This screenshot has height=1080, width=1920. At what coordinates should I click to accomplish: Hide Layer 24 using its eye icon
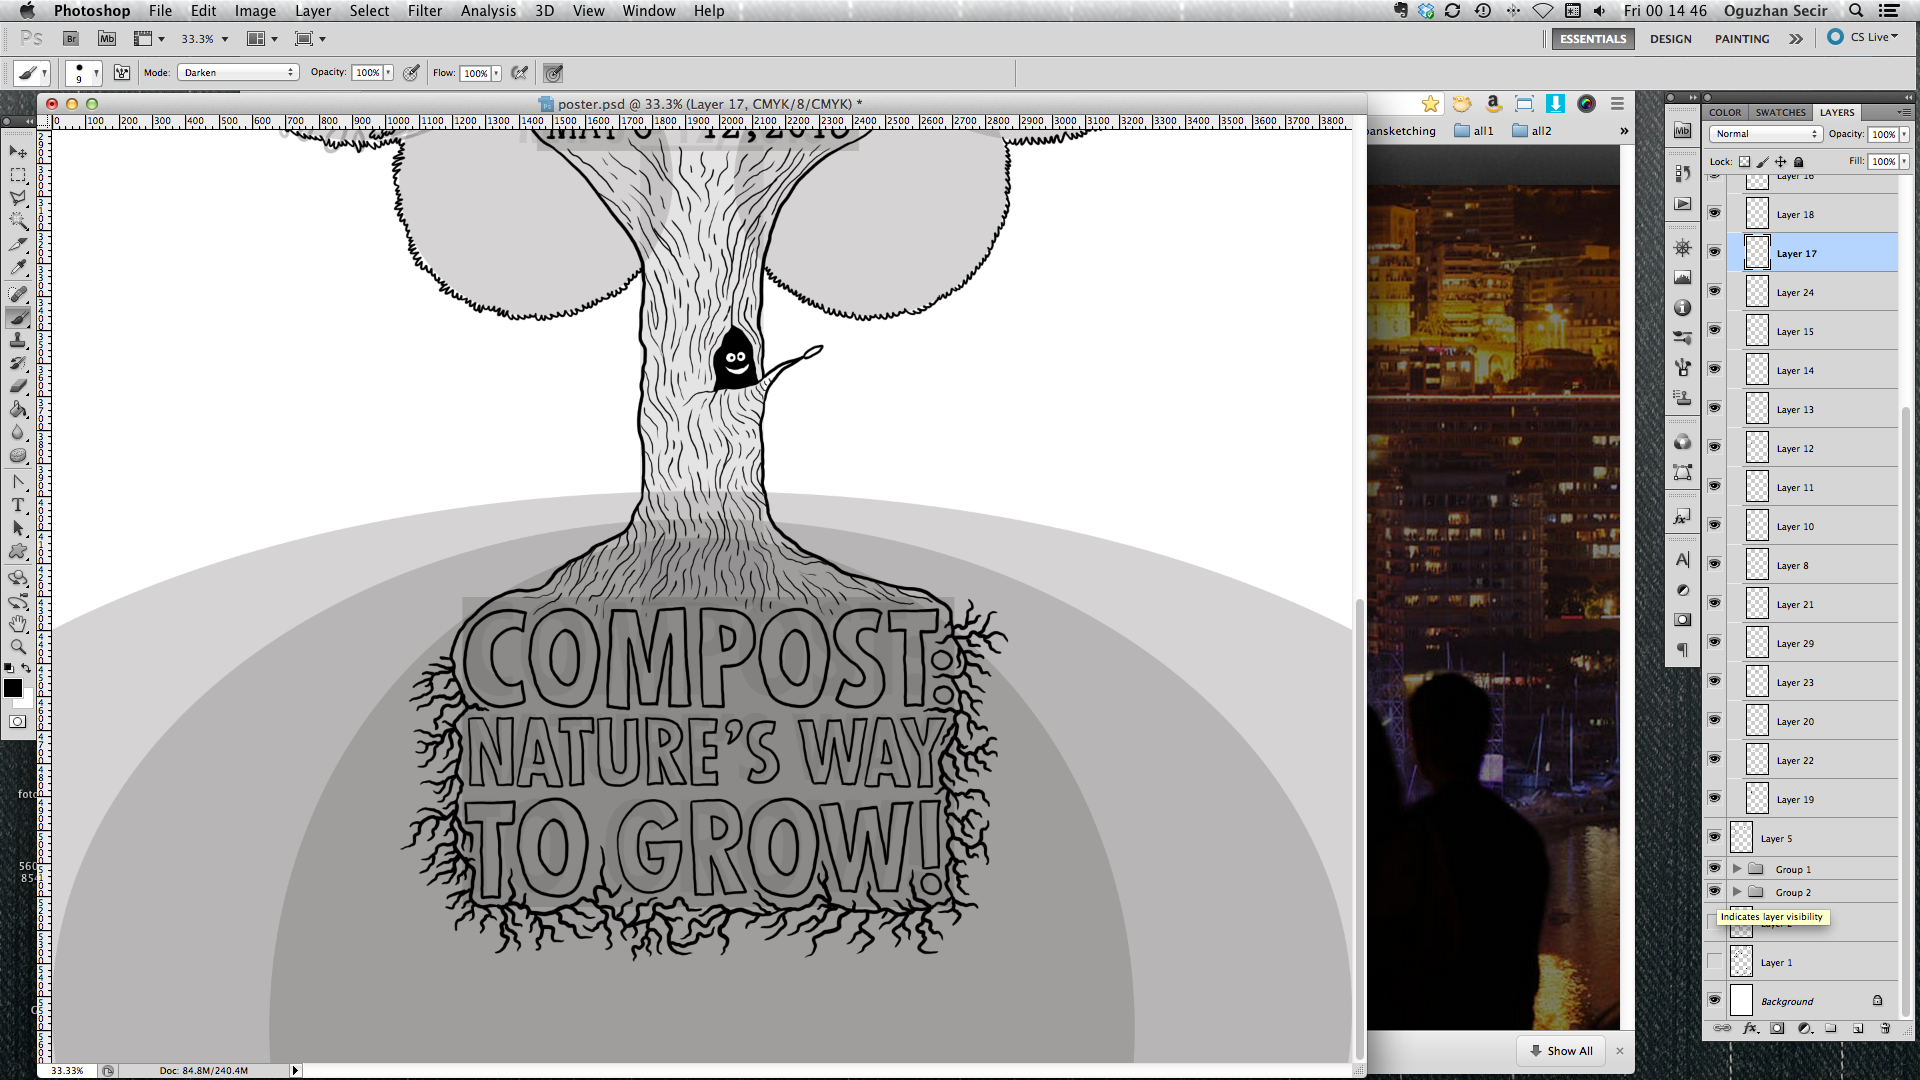[x=1714, y=291]
